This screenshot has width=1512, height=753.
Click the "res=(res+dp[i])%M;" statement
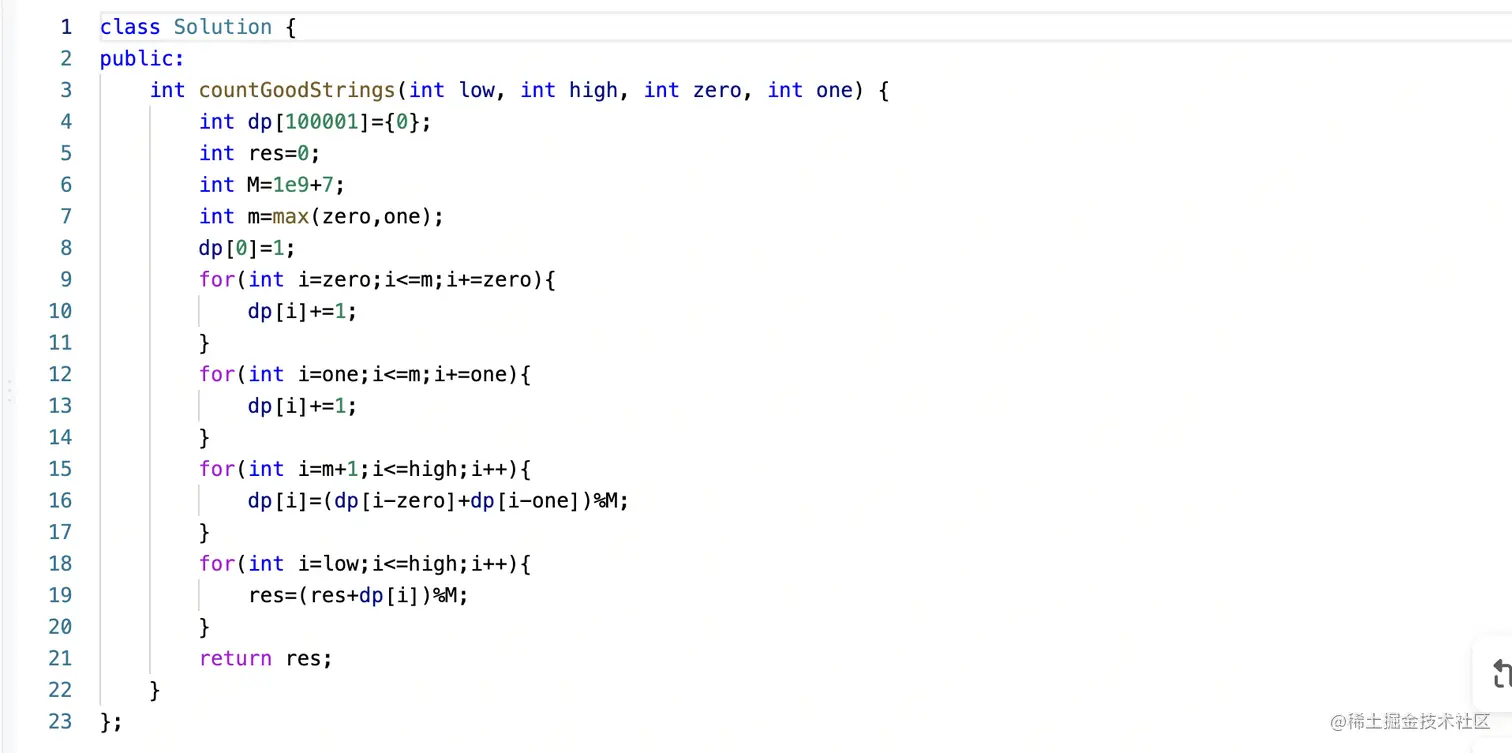pos(359,595)
